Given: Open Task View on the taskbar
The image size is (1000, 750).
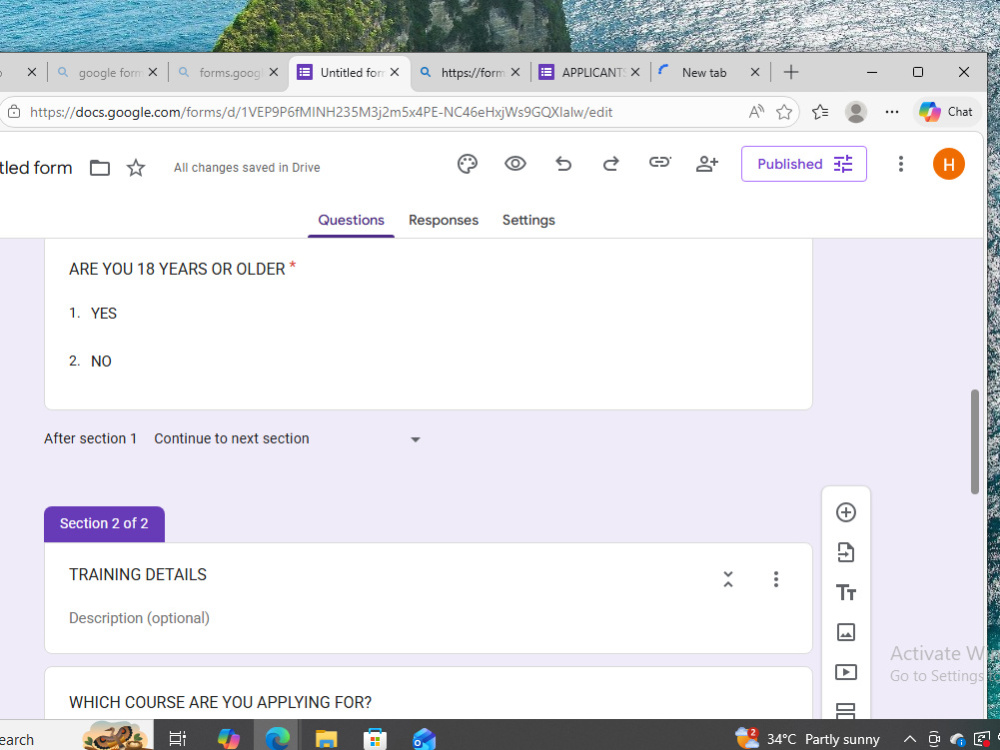Looking at the screenshot, I should (177, 739).
